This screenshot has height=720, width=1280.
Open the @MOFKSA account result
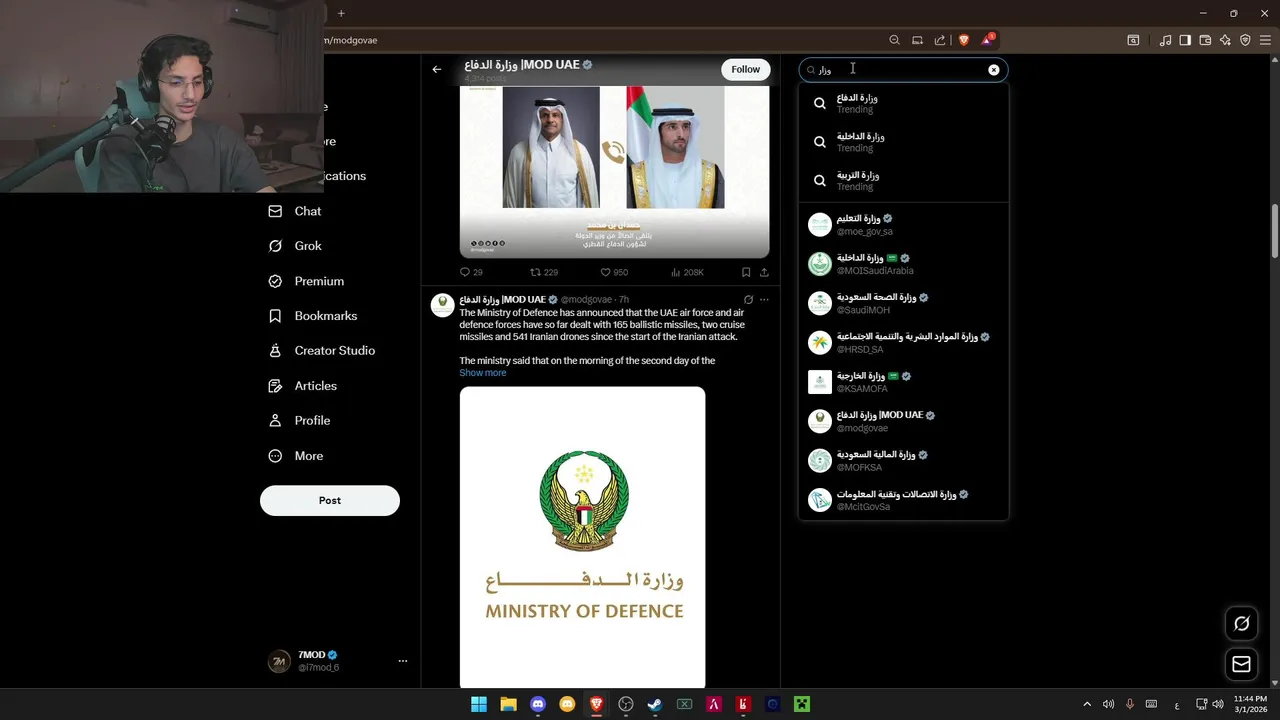[x=903, y=461]
